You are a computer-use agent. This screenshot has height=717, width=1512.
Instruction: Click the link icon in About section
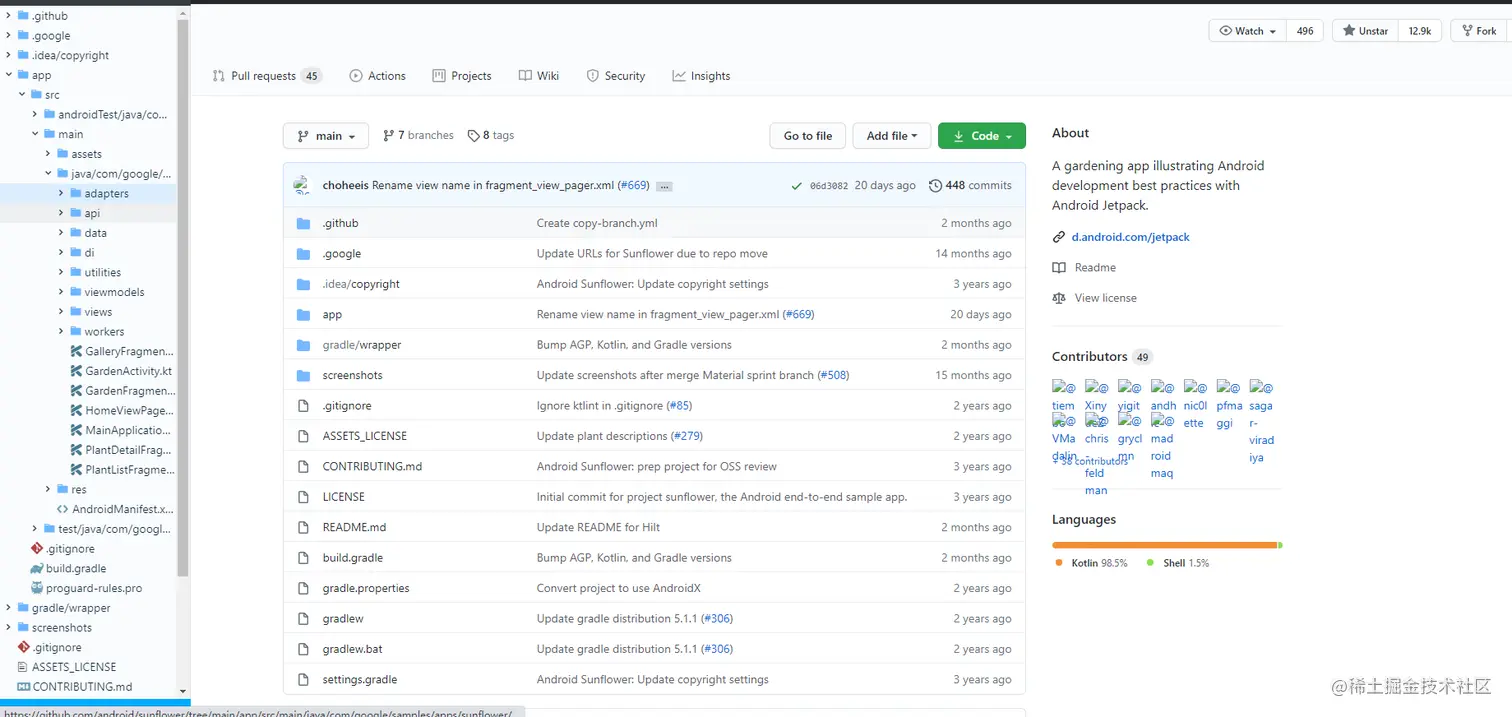pos(1059,237)
